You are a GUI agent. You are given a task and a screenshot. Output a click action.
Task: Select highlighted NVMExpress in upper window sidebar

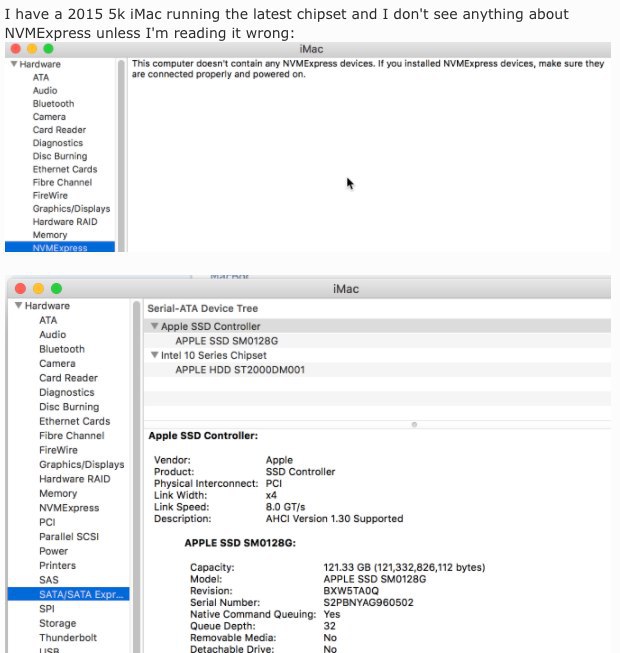60,247
